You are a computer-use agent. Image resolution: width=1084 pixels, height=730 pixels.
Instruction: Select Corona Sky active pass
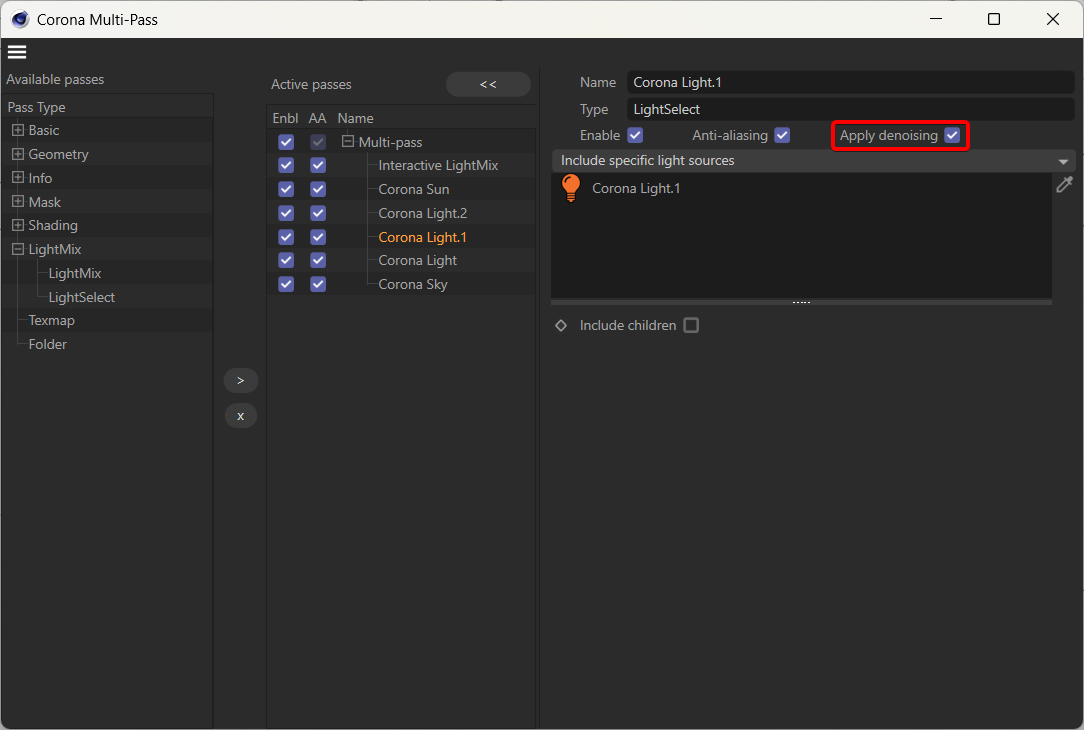[x=413, y=284]
